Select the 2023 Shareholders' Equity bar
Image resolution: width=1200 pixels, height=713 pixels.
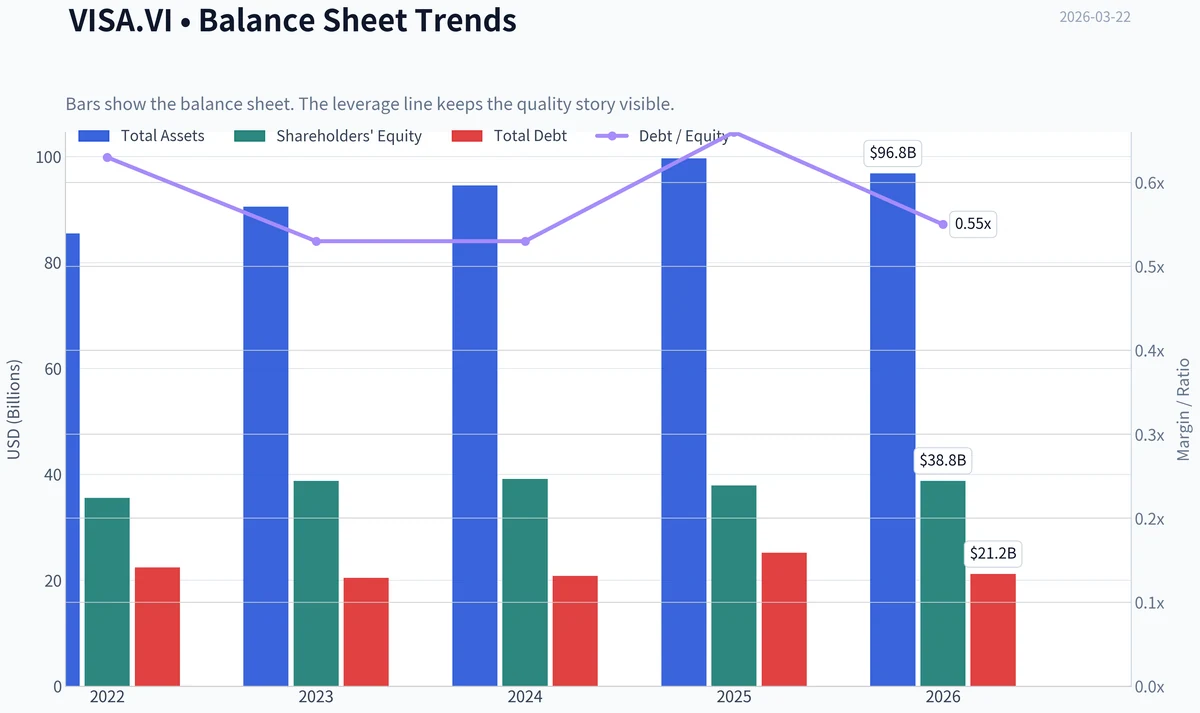point(316,583)
